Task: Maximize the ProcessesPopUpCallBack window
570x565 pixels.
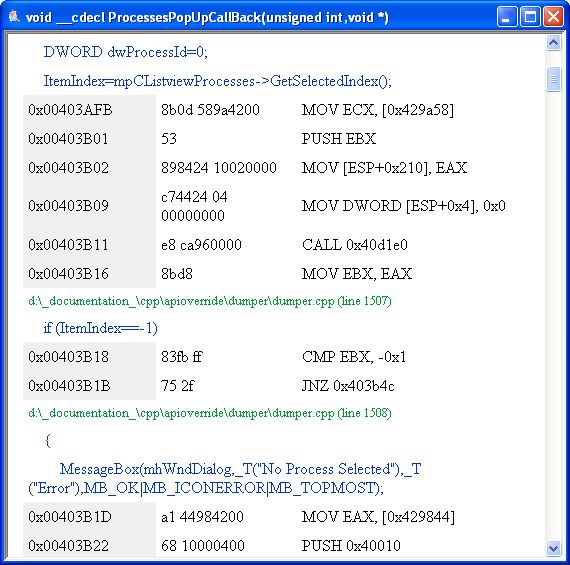Action: pyautogui.click(x=530, y=17)
